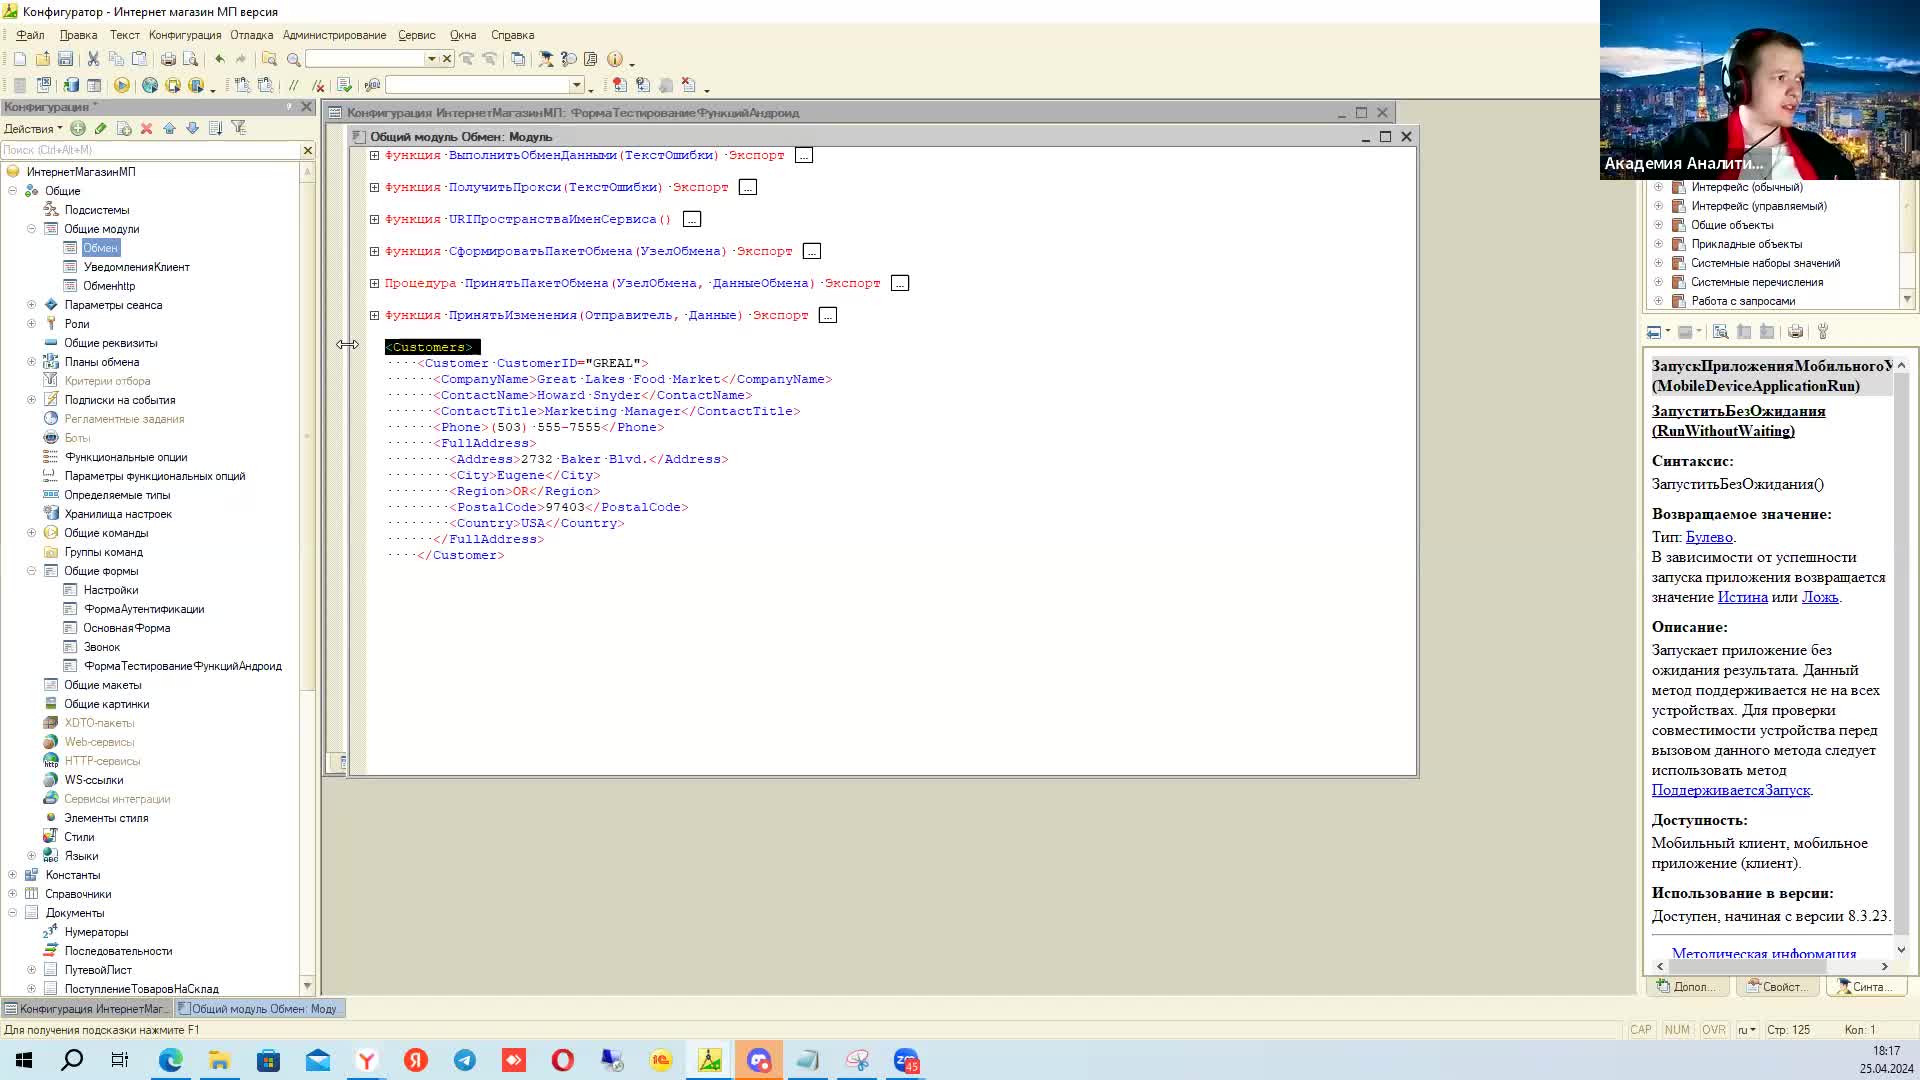Click the green plus Add icon in Configuration panel

click(78, 128)
